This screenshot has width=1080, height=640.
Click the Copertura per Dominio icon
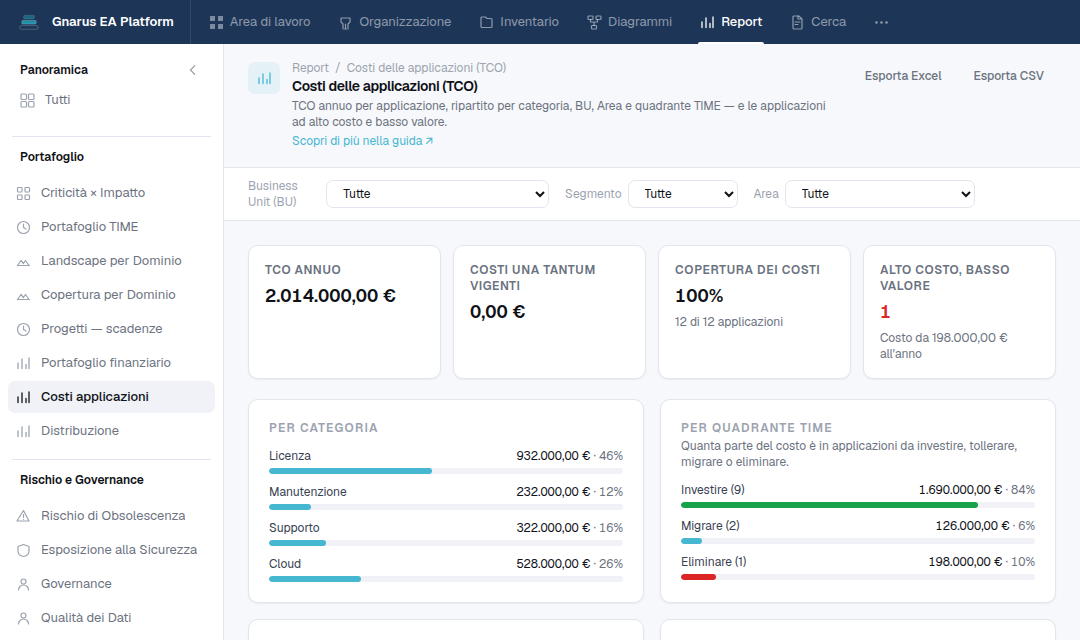[x=23, y=296]
